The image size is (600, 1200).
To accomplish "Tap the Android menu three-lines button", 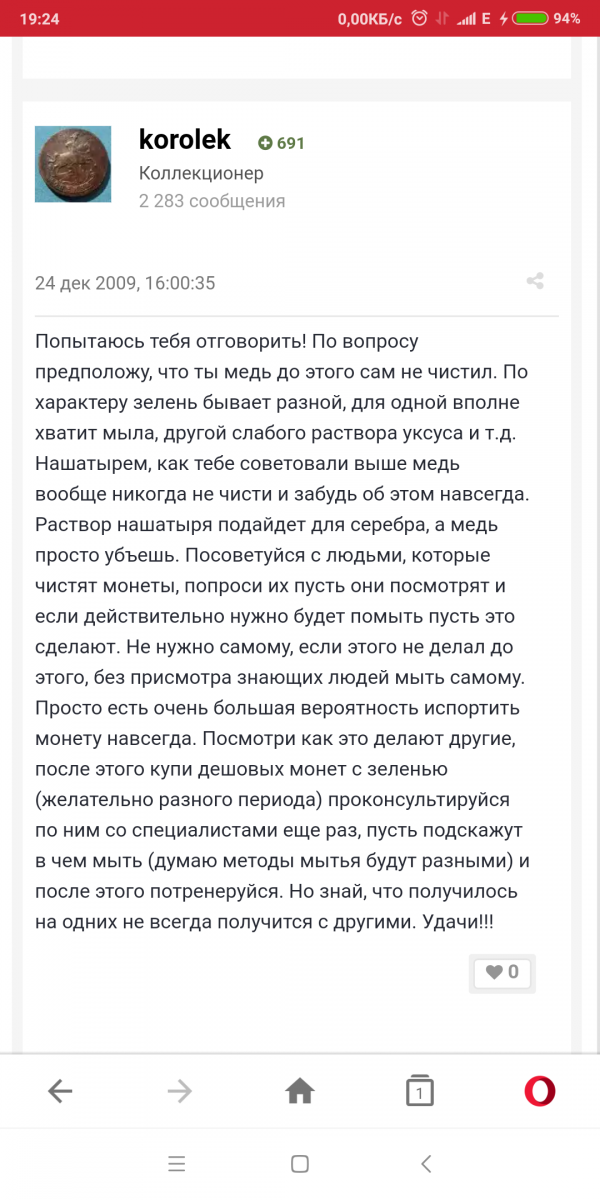I will click(x=177, y=1163).
